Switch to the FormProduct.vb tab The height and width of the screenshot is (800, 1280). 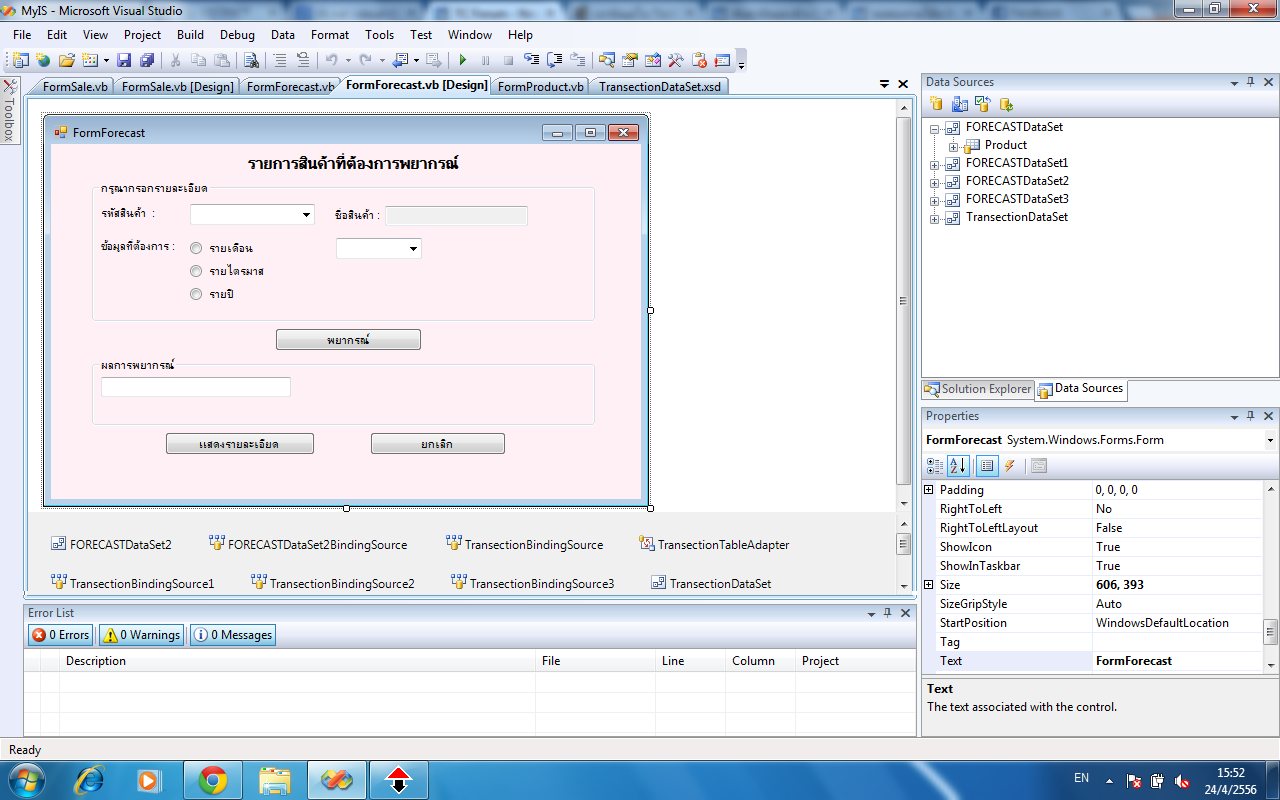coord(540,87)
